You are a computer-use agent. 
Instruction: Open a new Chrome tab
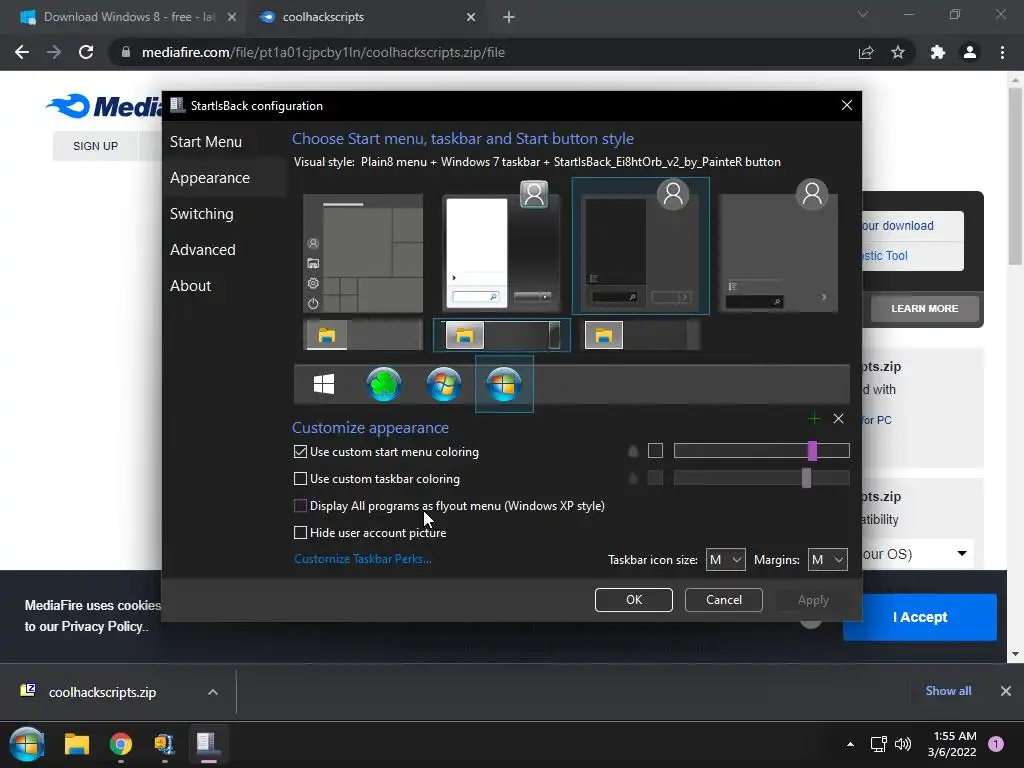[509, 17]
